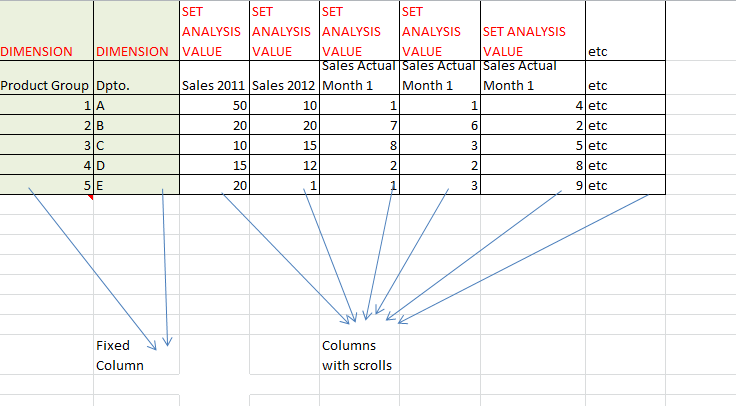
Task: Select the first DIMENSION label above Product Group
Action: point(46,51)
